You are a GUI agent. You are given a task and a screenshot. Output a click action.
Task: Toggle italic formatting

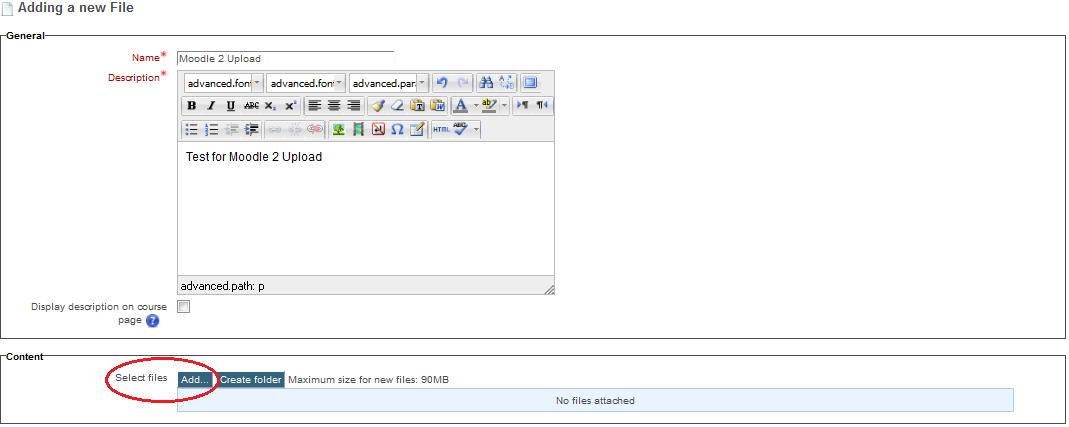click(211, 106)
